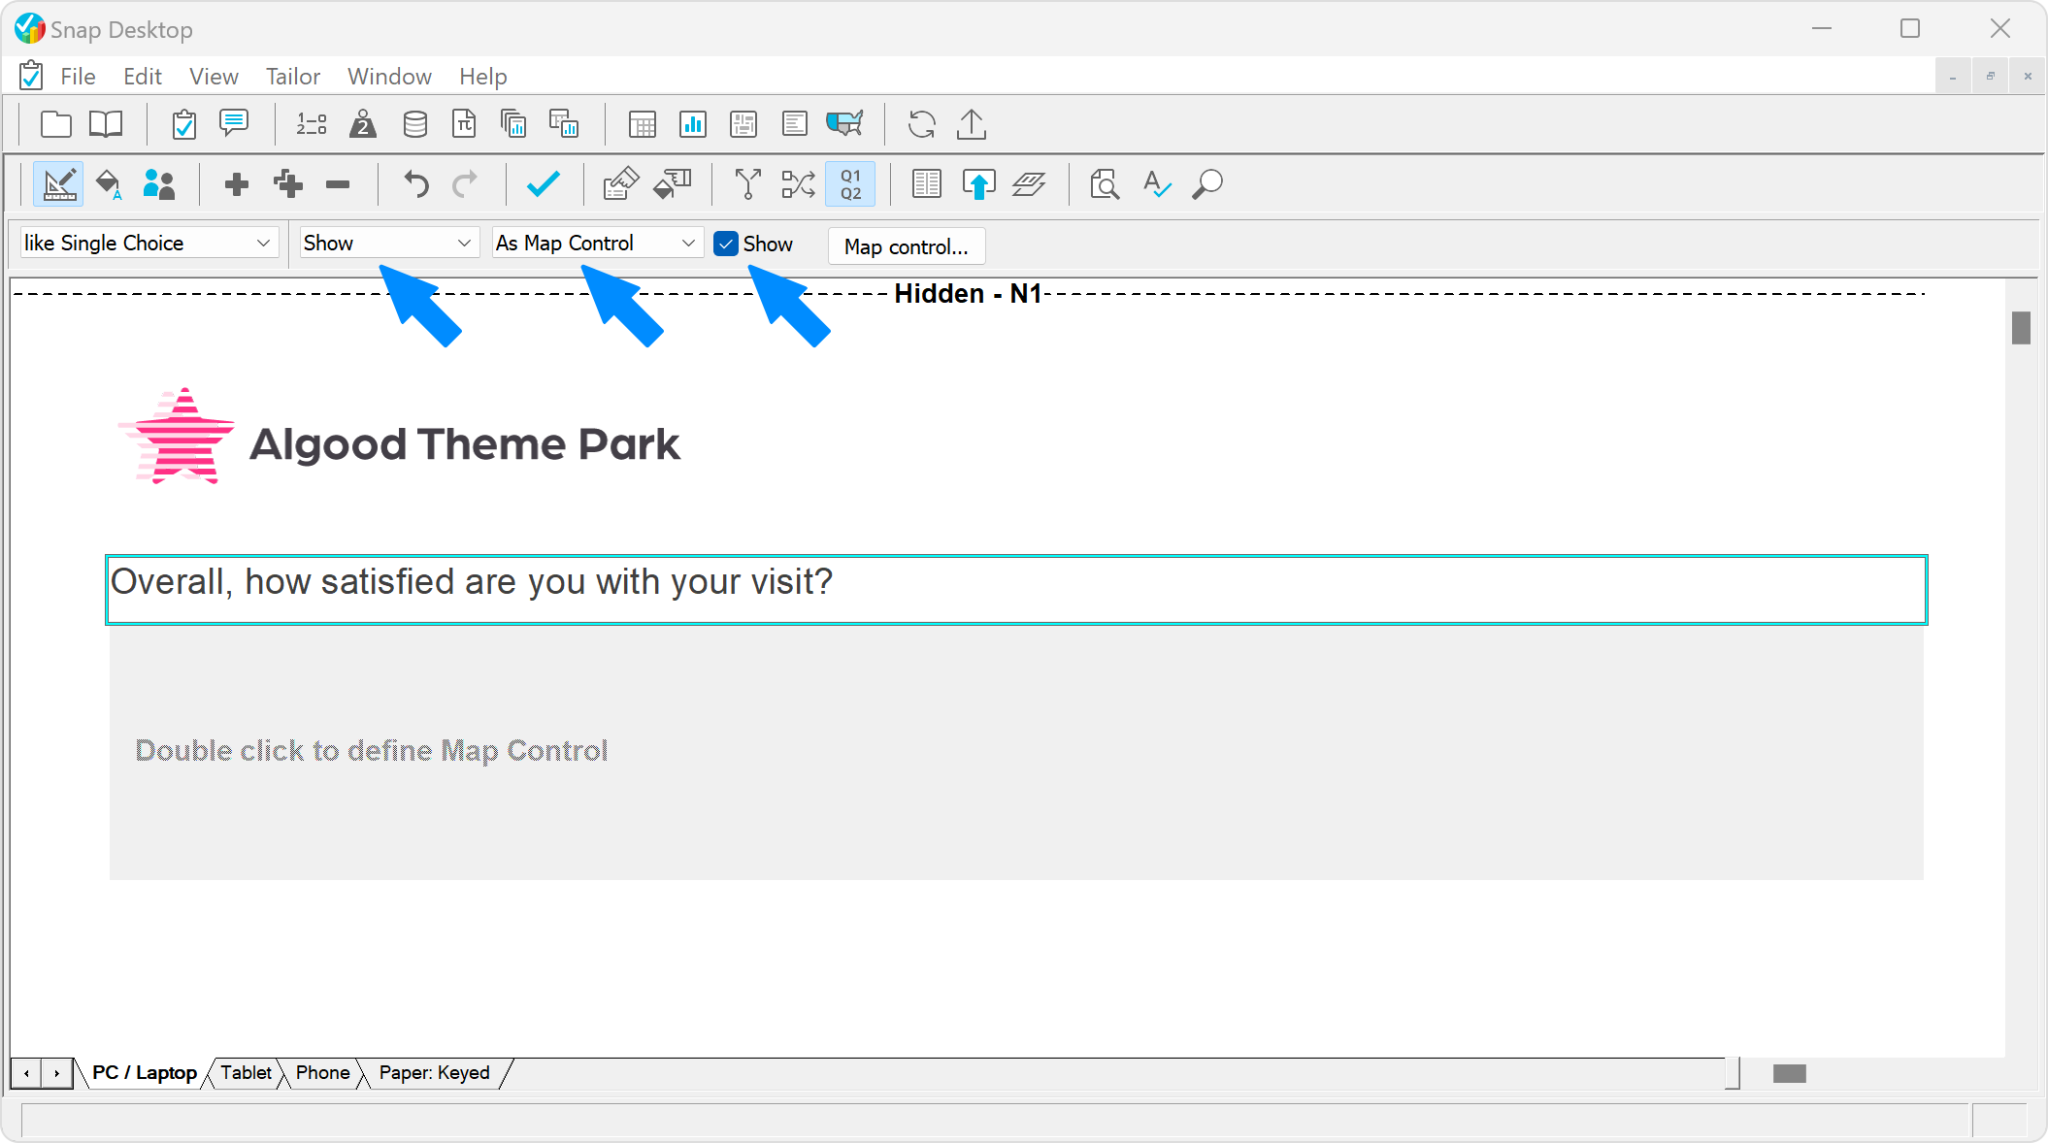Click the blue checkmark to apply changes

click(x=543, y=184)
